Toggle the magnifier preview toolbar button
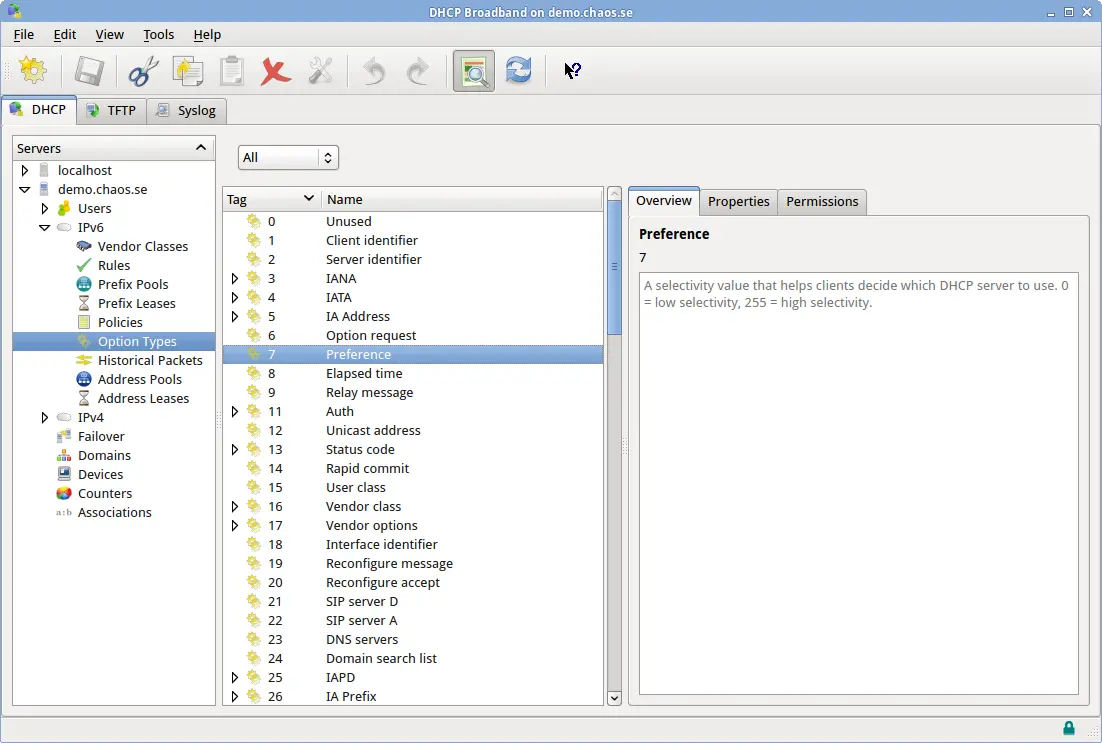This screenshot has width=1102, height=743. click(473, 72)
